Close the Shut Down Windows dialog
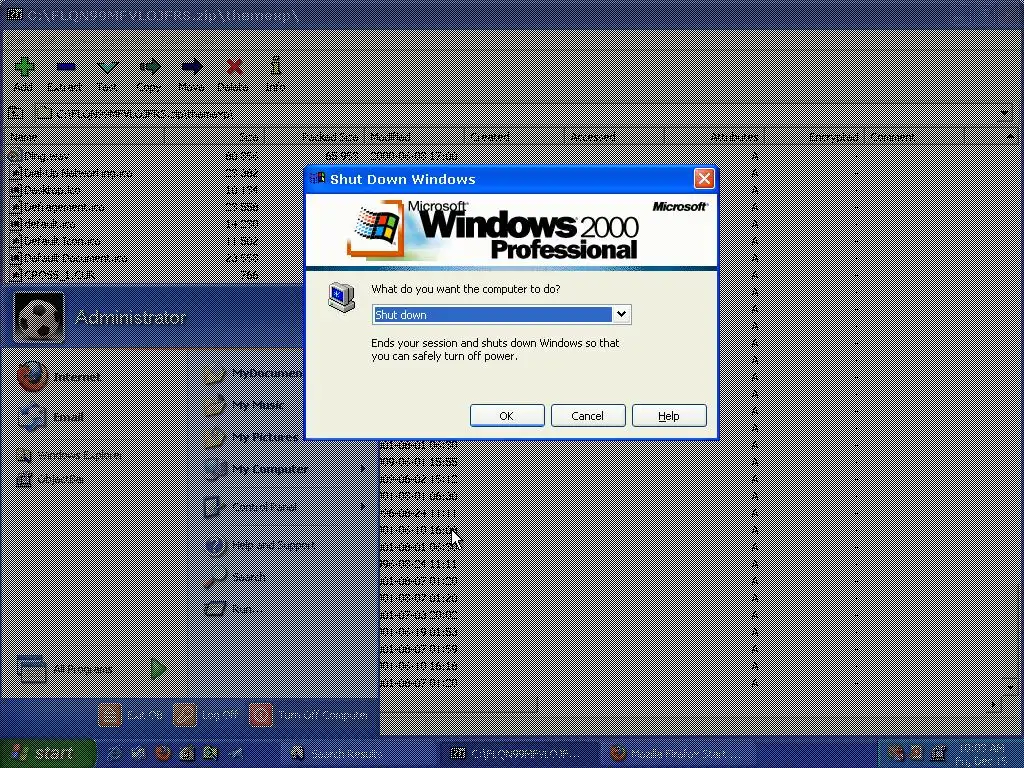Screen dimensions: 1024x768 703,178
